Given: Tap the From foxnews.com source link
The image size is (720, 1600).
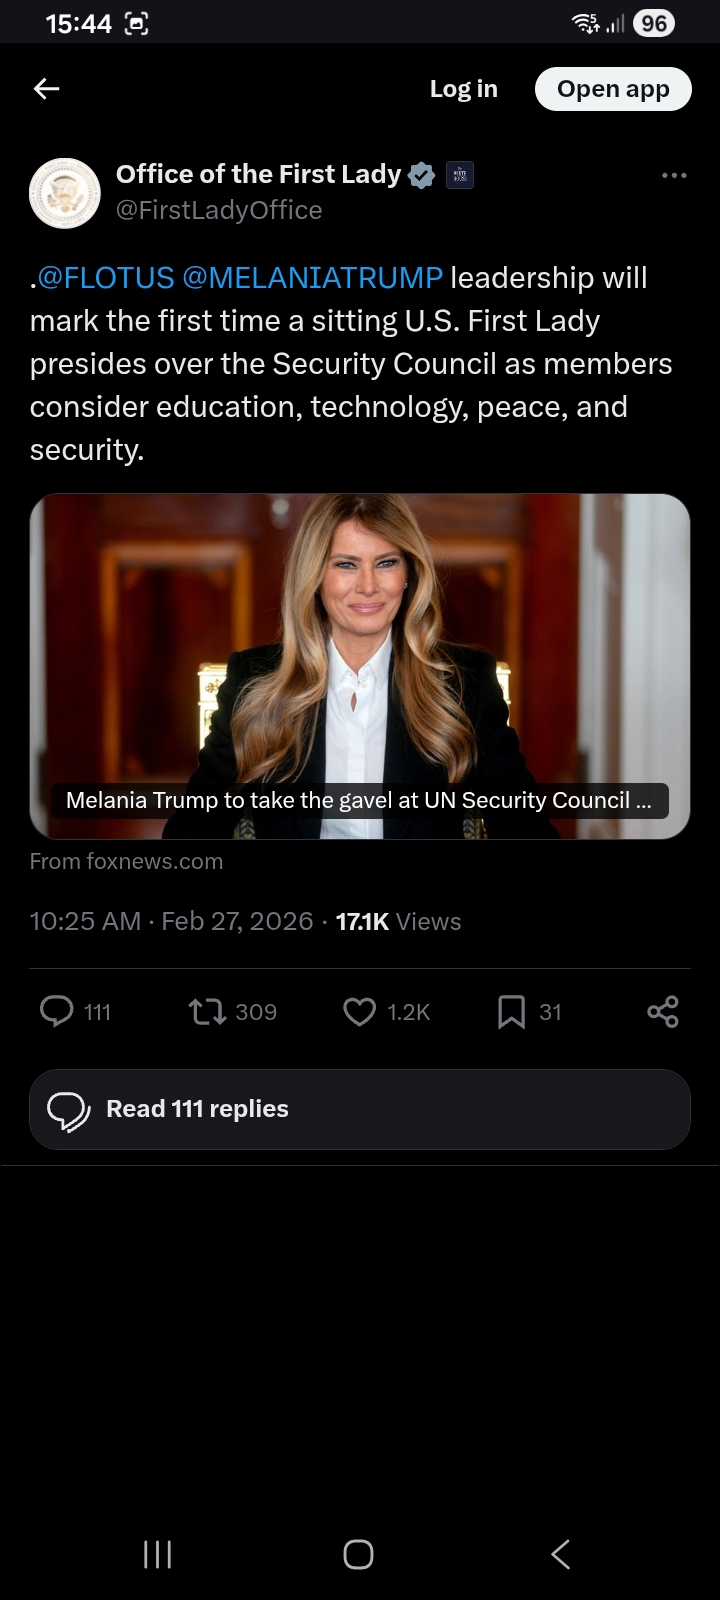Looking at the screenshot, I should 127,861.
